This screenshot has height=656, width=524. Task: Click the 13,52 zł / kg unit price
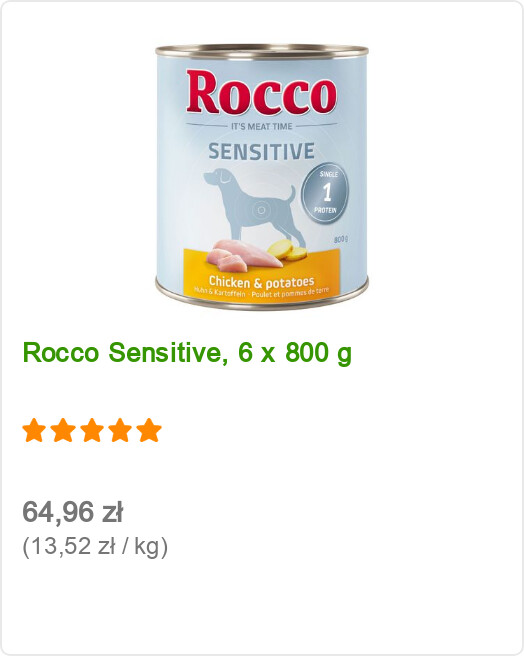pyautogui.click(x=95, y=546)
